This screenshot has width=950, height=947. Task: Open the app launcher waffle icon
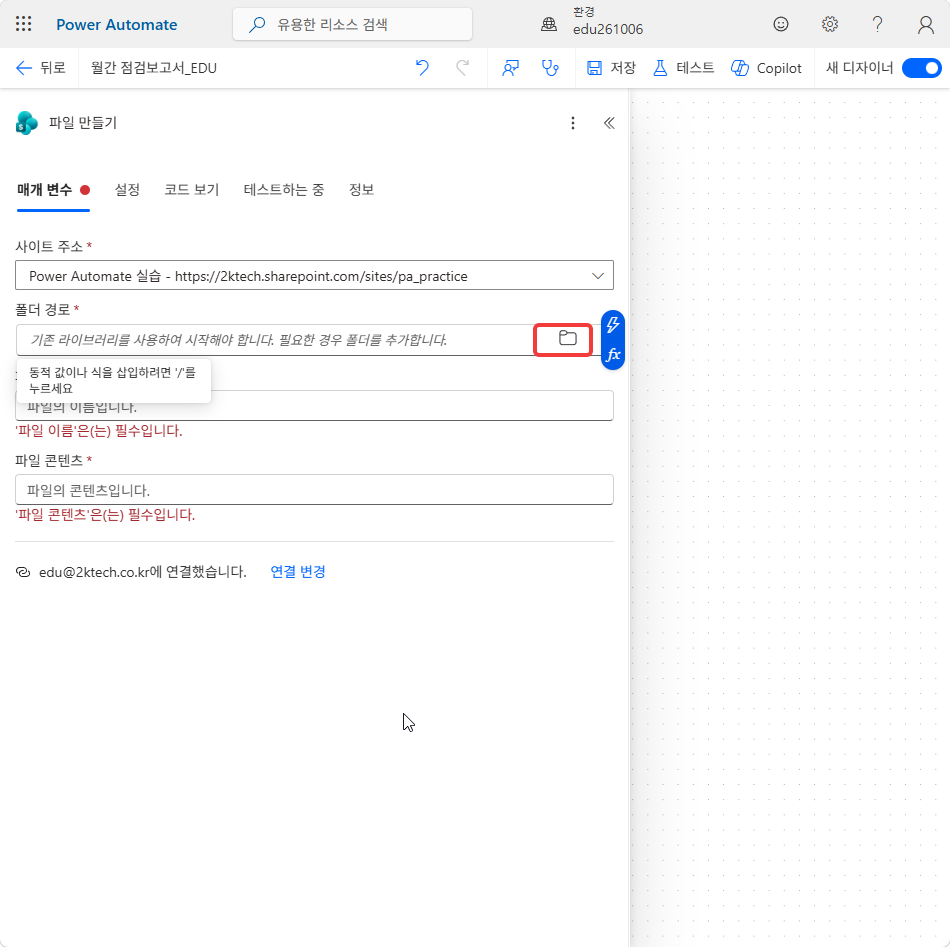23,24
